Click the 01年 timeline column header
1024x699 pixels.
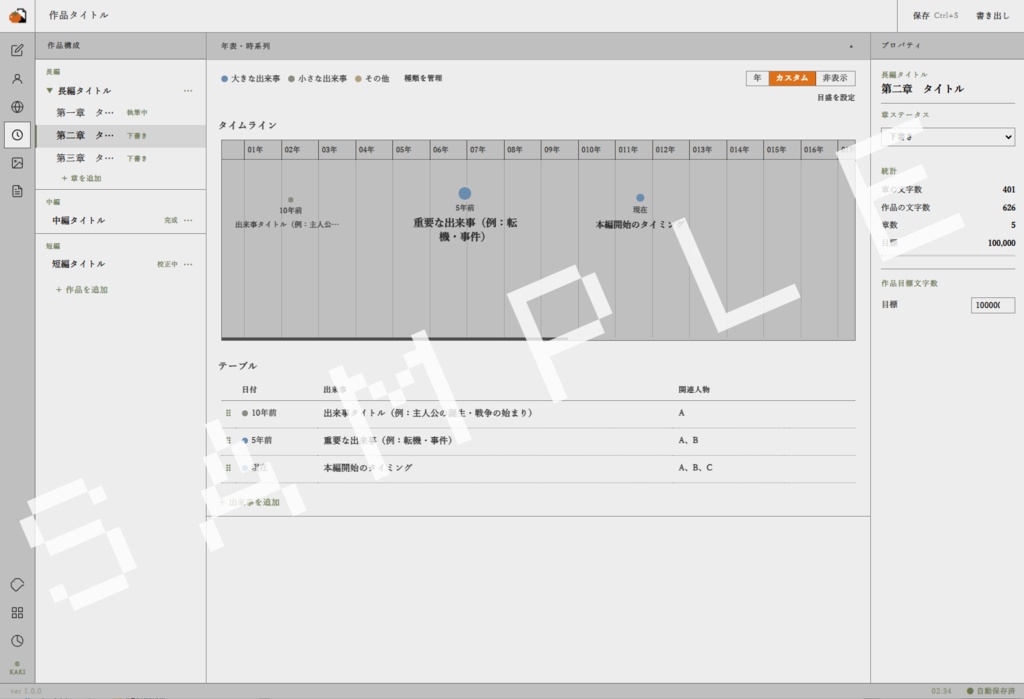tap(263, 150)
